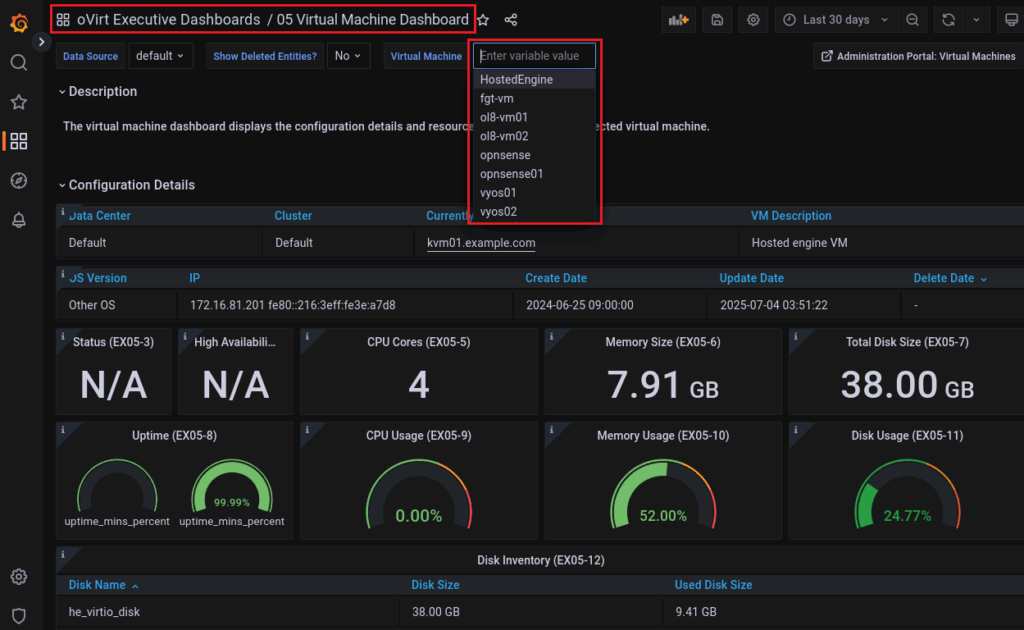Zoom out the time range
The width and height of the screenshot is (1024, 630).
click(x=912, y=20)
